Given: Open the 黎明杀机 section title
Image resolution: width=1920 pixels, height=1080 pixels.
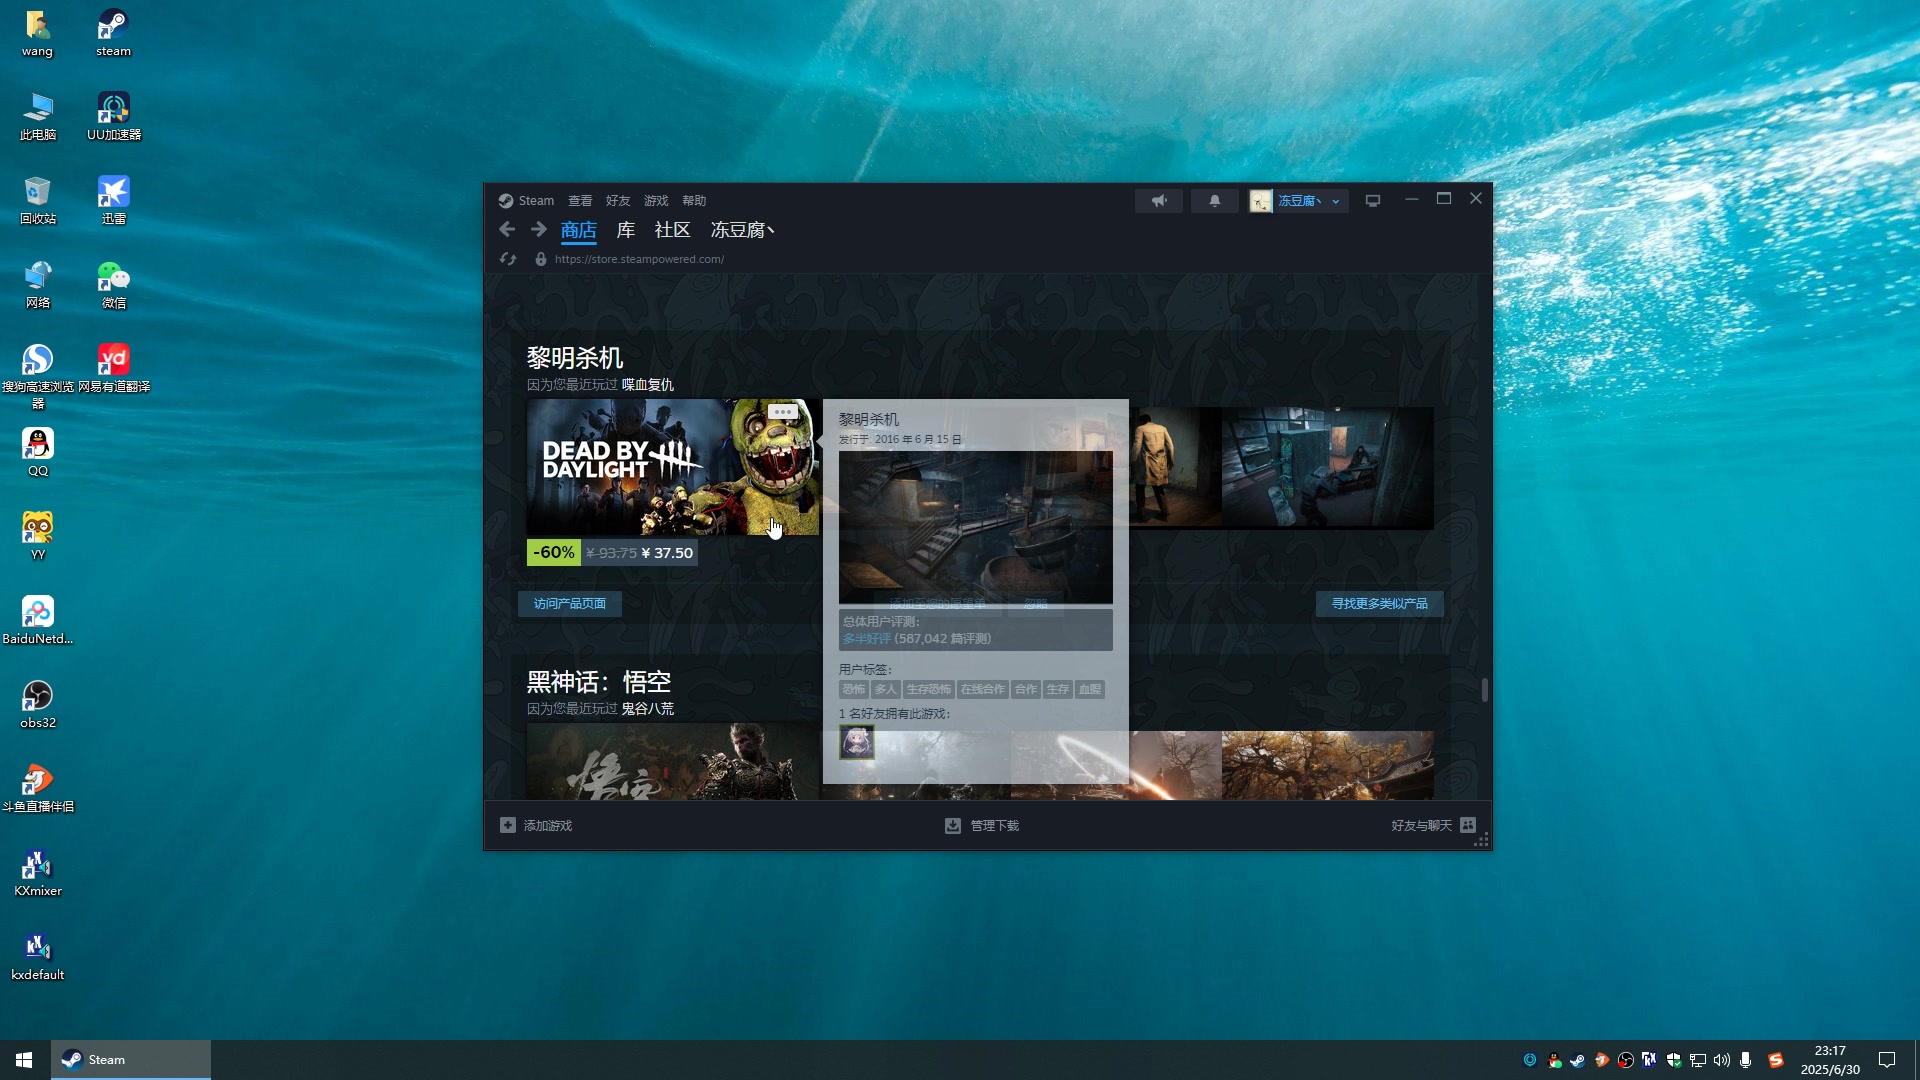Looking at the screenshot, I should coord(575,358).
